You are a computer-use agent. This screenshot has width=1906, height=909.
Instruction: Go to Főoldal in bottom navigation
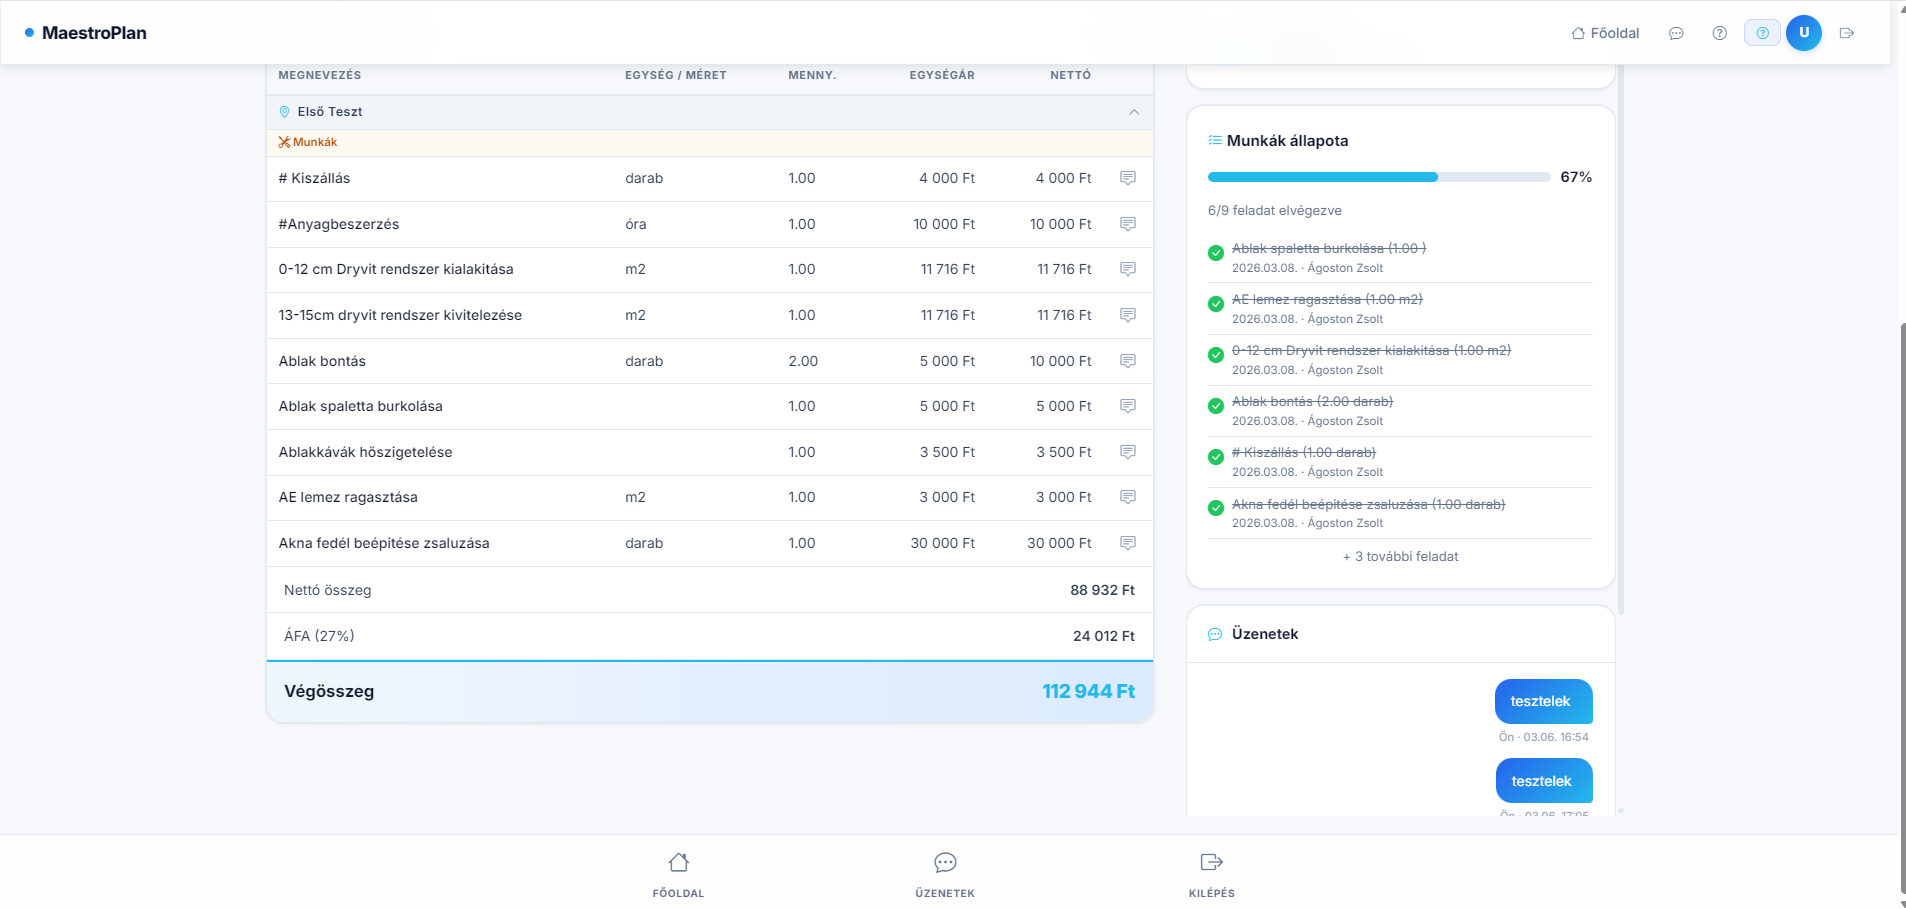(x=678, y=873)
